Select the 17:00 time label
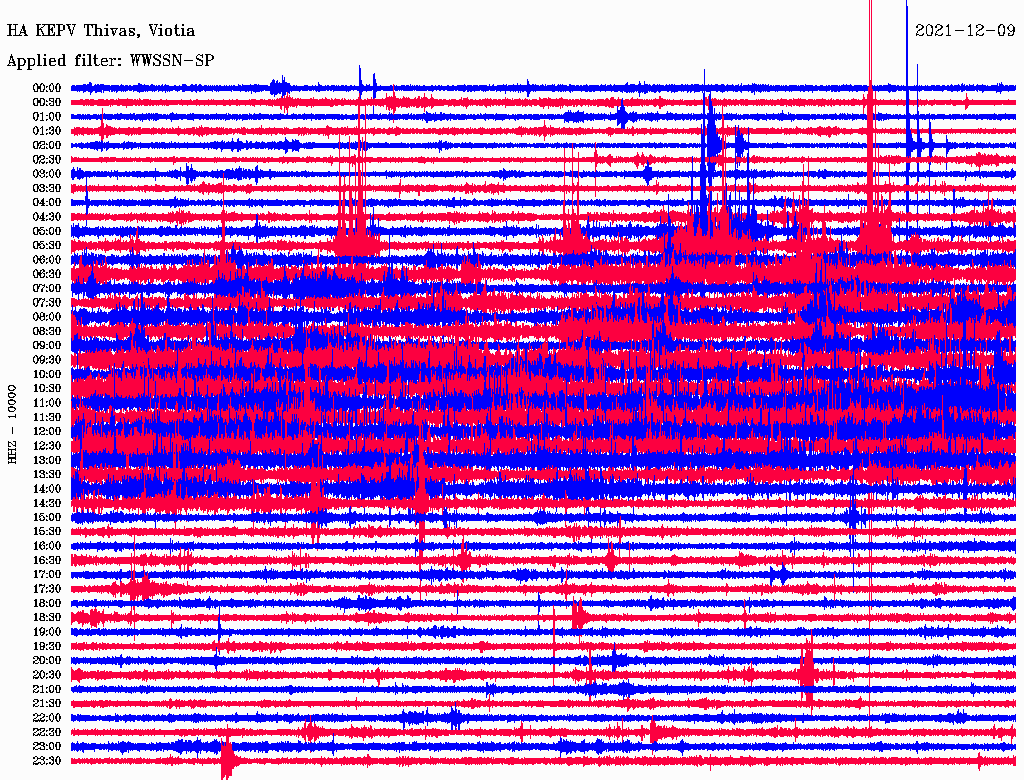Screen dimensions: 1024x780 47,574
